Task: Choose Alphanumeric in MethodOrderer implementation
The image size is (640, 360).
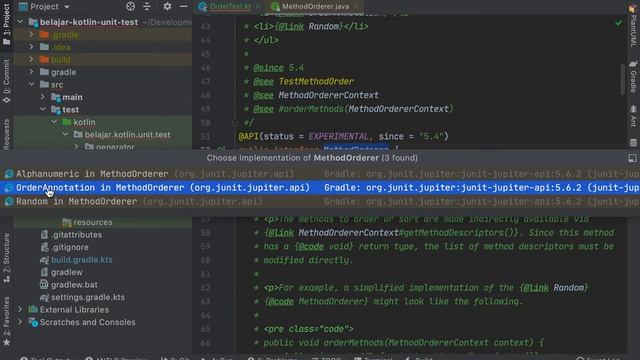Action: 320,174
